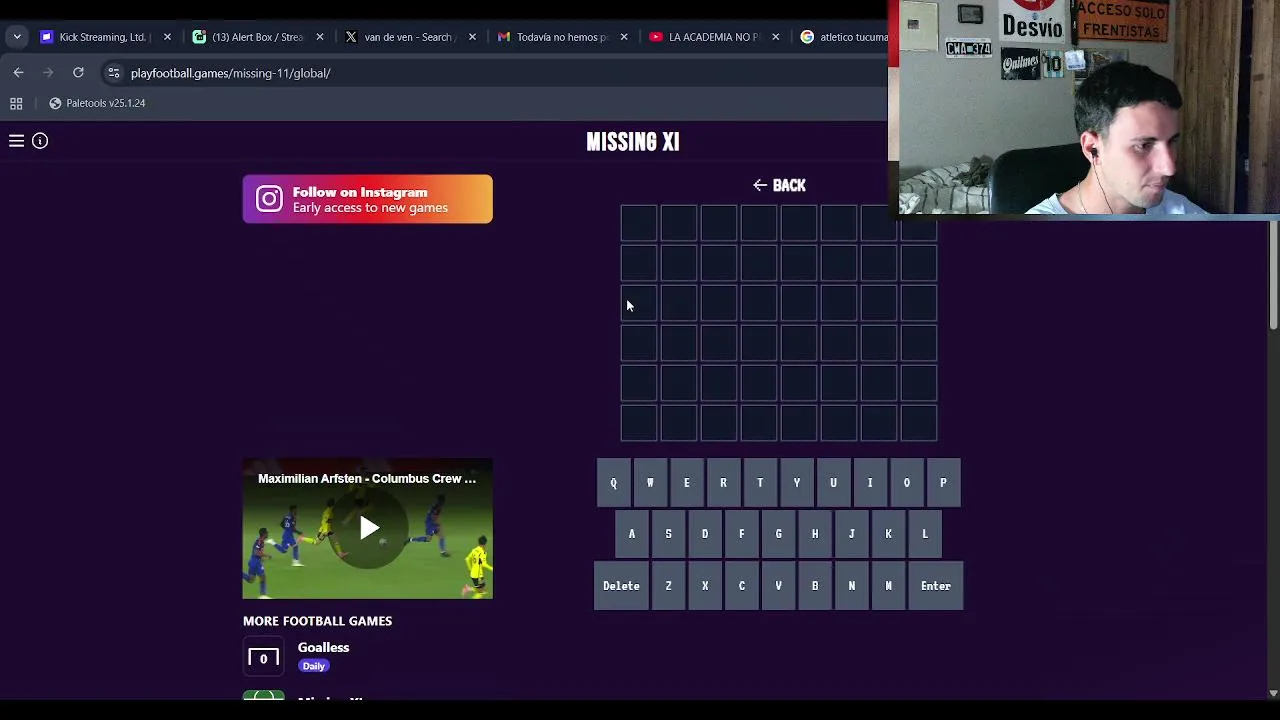Tap the Z key on keyboard
This screenshot has width=1280, height=720.
pyautogui.click(x=668, y=586)
